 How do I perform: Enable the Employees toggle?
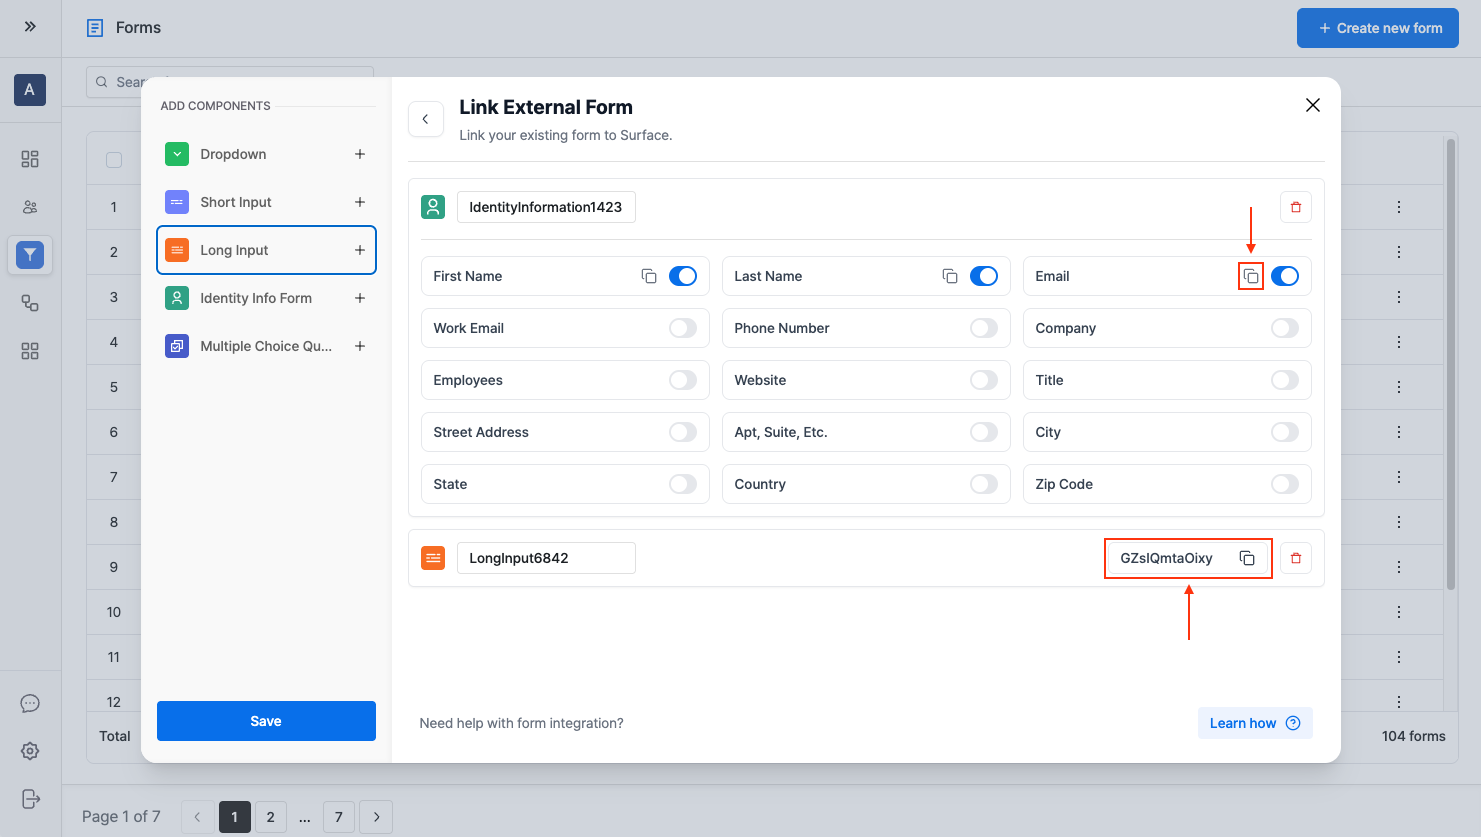[x=683, y=380]
